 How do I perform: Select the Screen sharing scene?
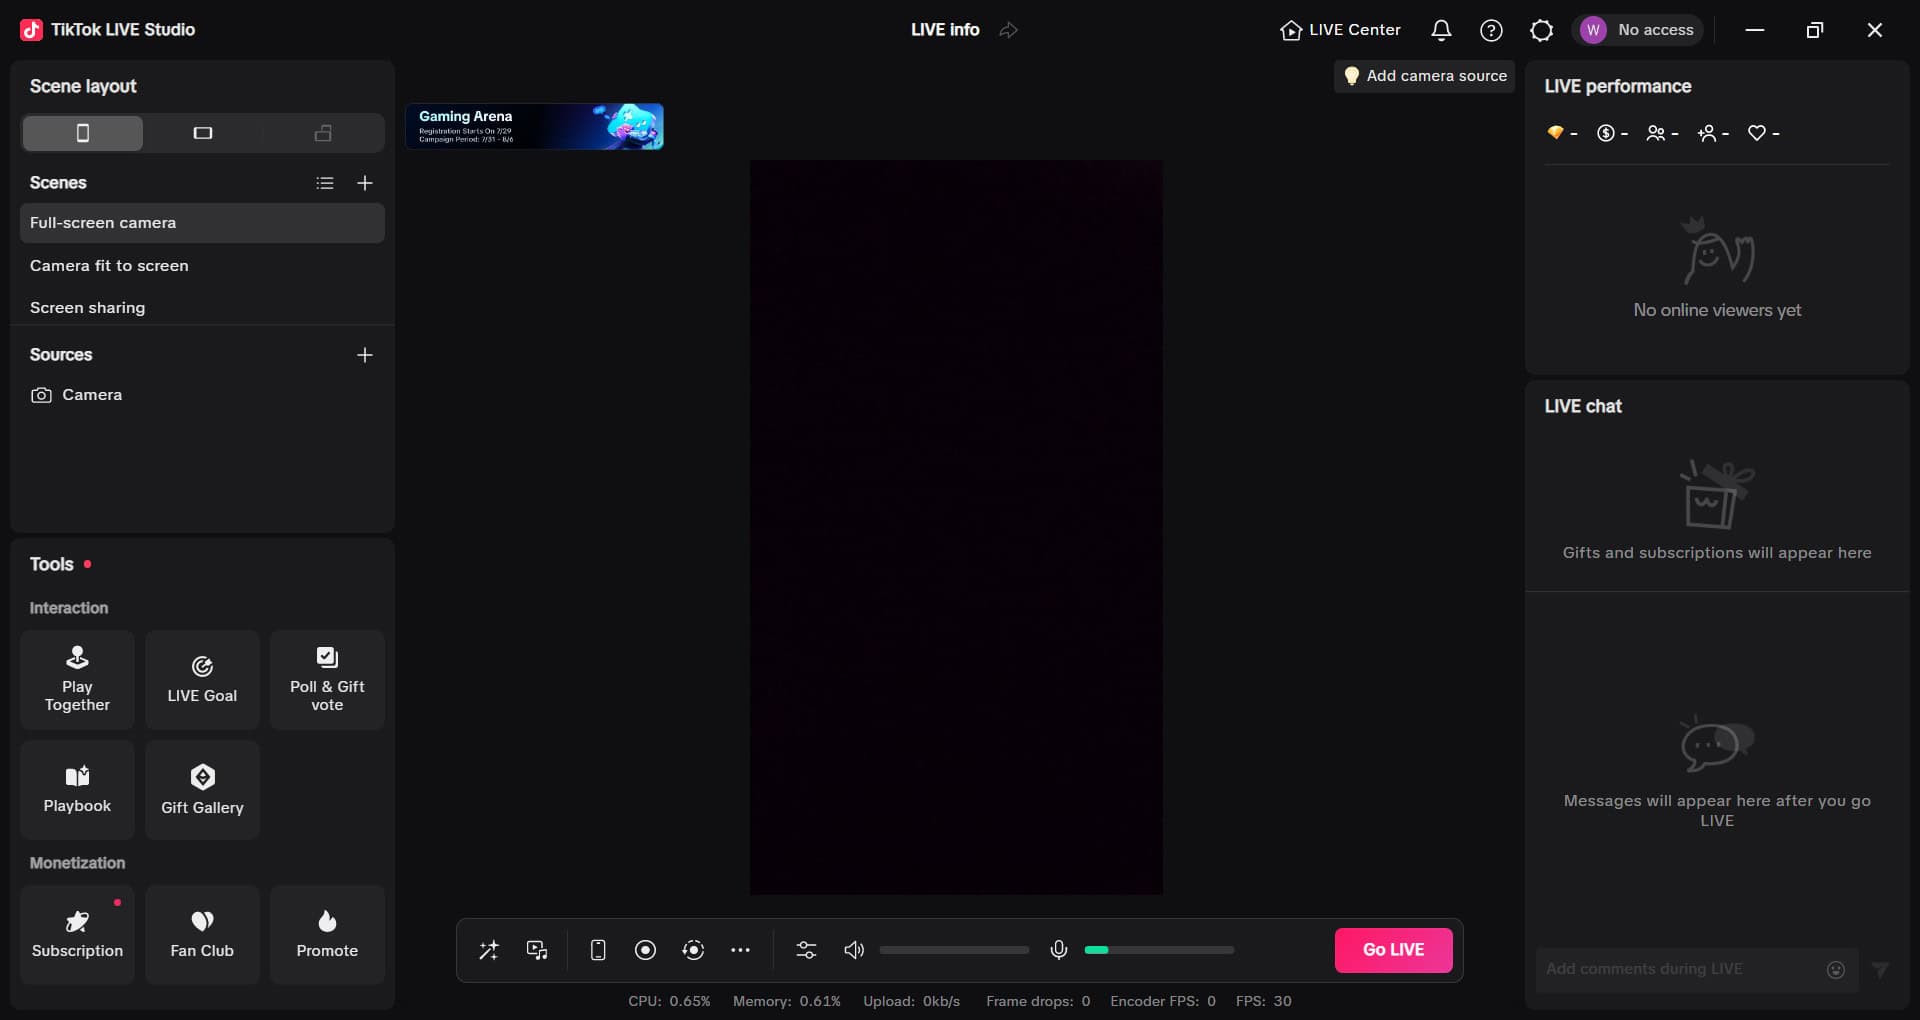(x=87, y=307)
